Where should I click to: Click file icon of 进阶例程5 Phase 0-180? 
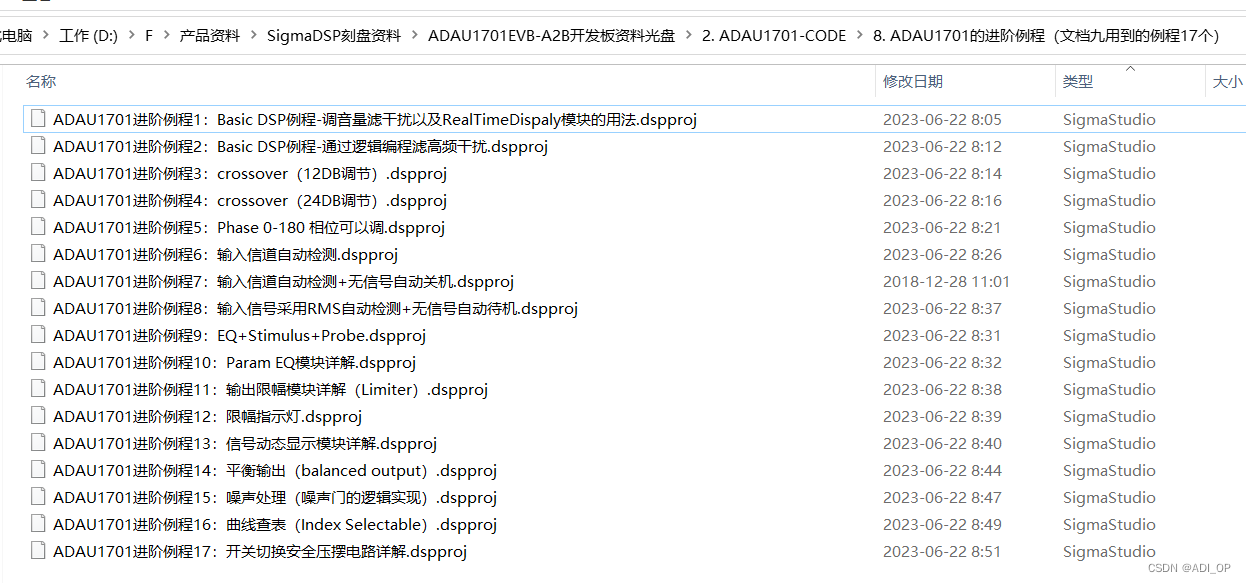click(x=38, y=227)
